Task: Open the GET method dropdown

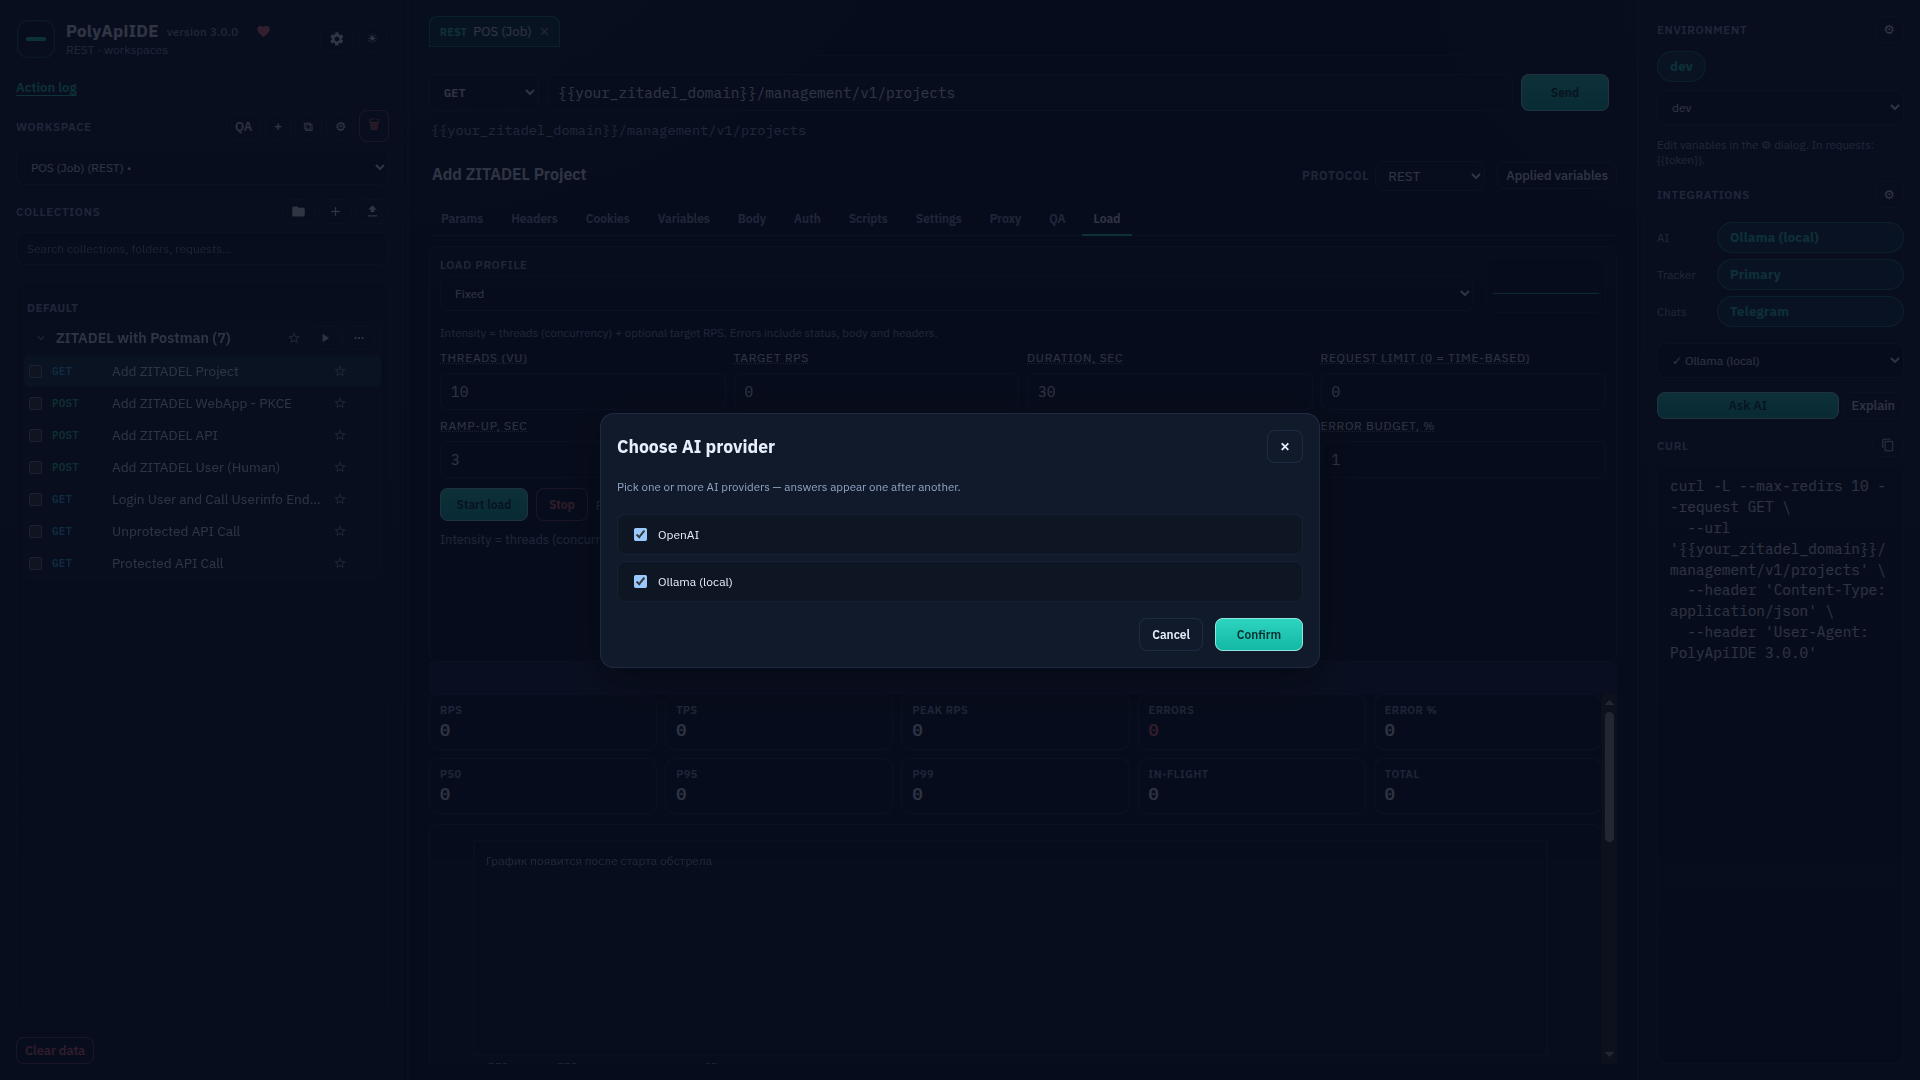Action: tap(485, 93)
